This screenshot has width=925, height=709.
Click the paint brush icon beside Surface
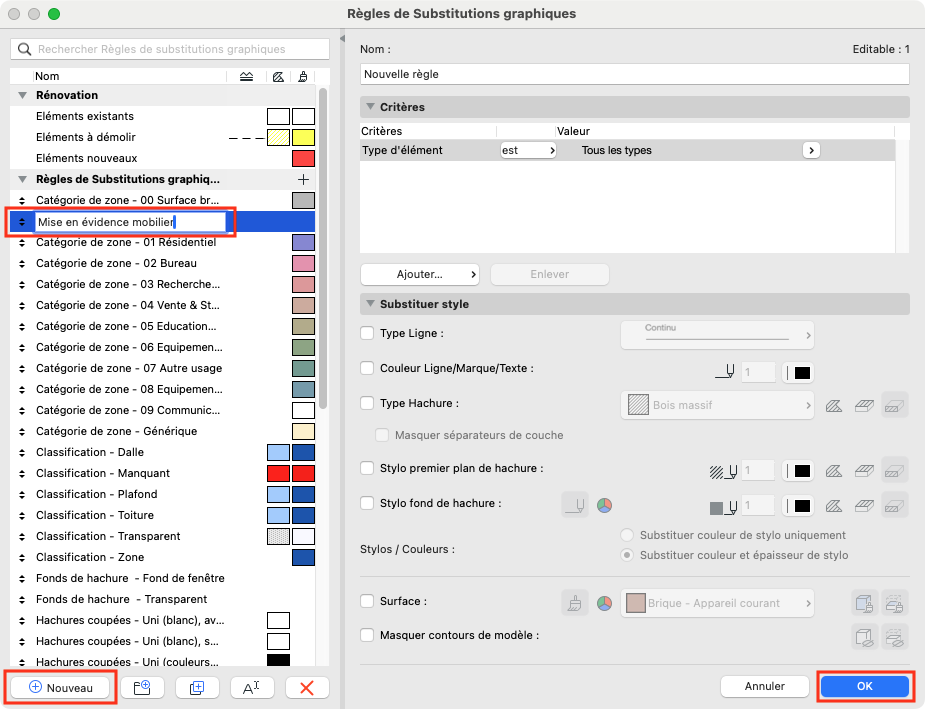(575, 603)
